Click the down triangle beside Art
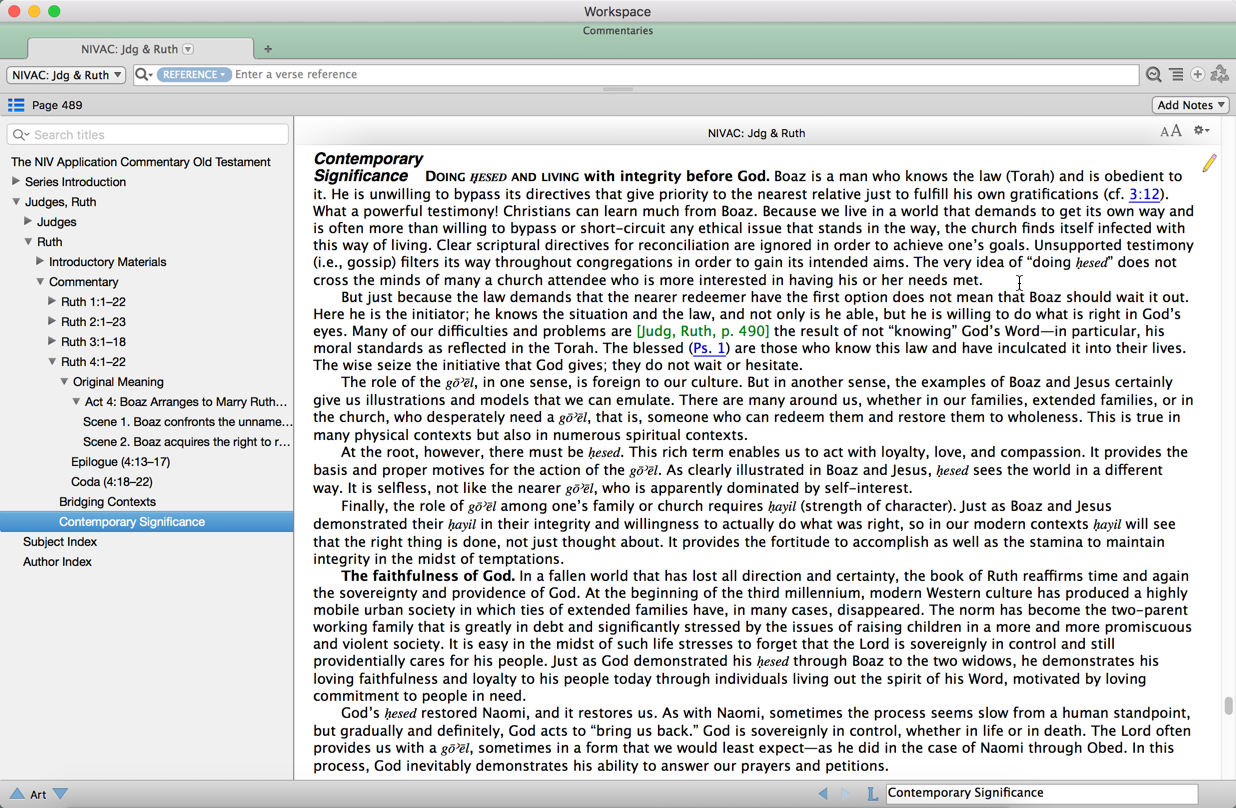The height and width of the screenshot is (808, 1236). pyautogui.click(x=61, y=794)
